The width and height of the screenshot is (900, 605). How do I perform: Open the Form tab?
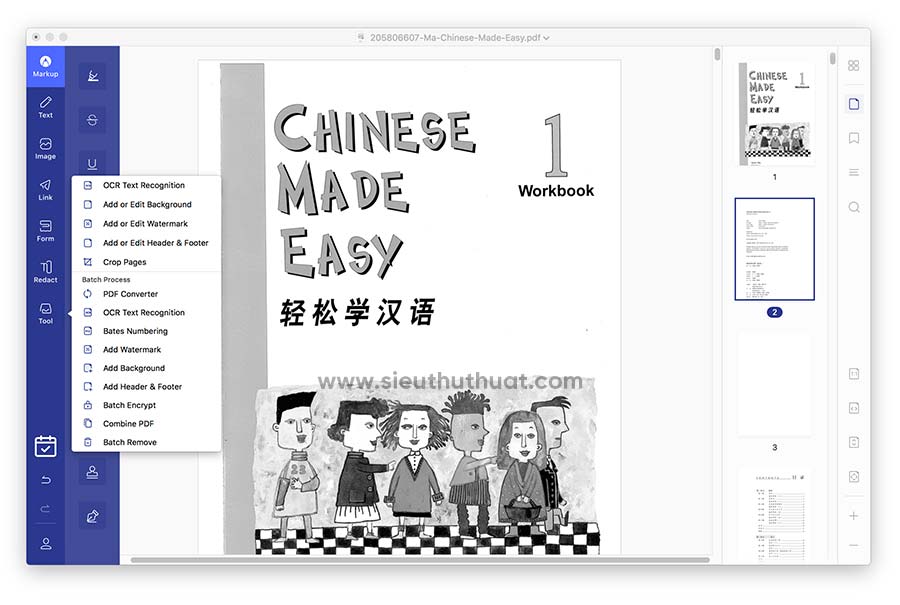point(45,231)
